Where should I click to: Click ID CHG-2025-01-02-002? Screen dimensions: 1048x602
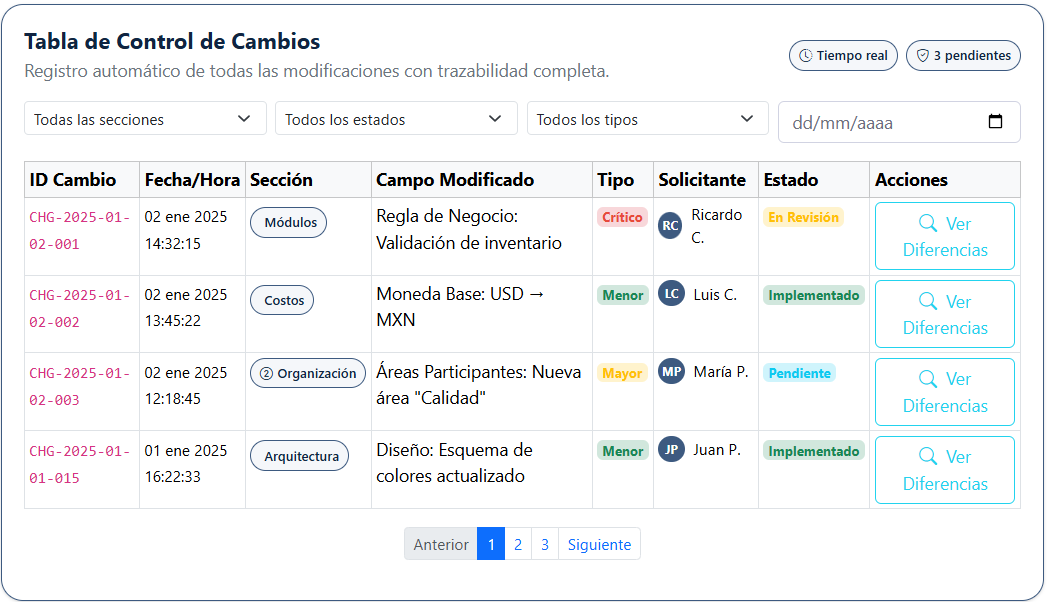coord(80,309)
